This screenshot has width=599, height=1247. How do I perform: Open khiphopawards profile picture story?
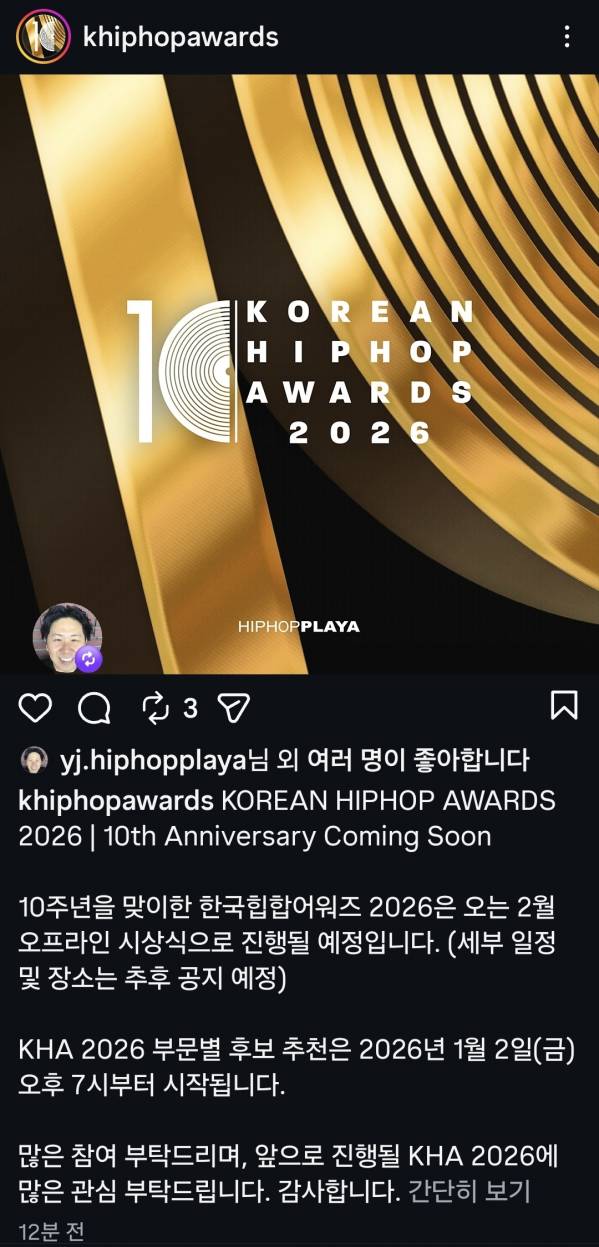point(43,37)
